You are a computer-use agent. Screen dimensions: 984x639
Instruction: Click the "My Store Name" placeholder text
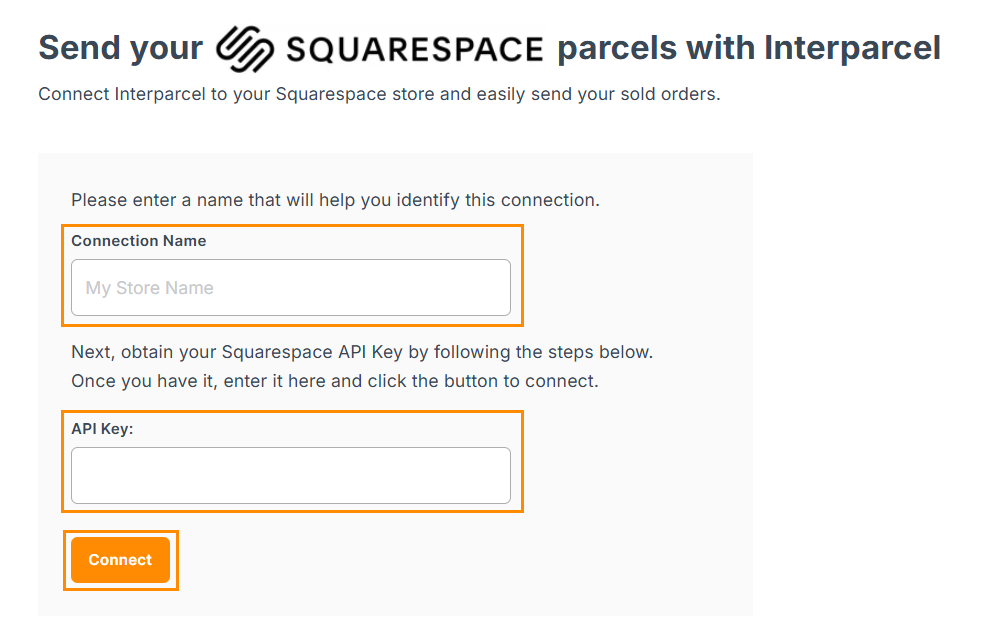coord(150,288)
